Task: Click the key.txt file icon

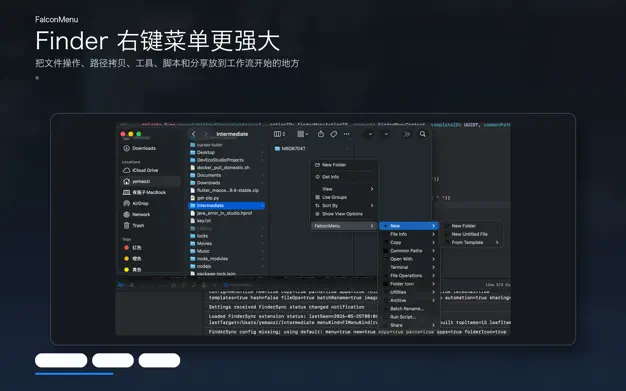Action: [193, 221]
